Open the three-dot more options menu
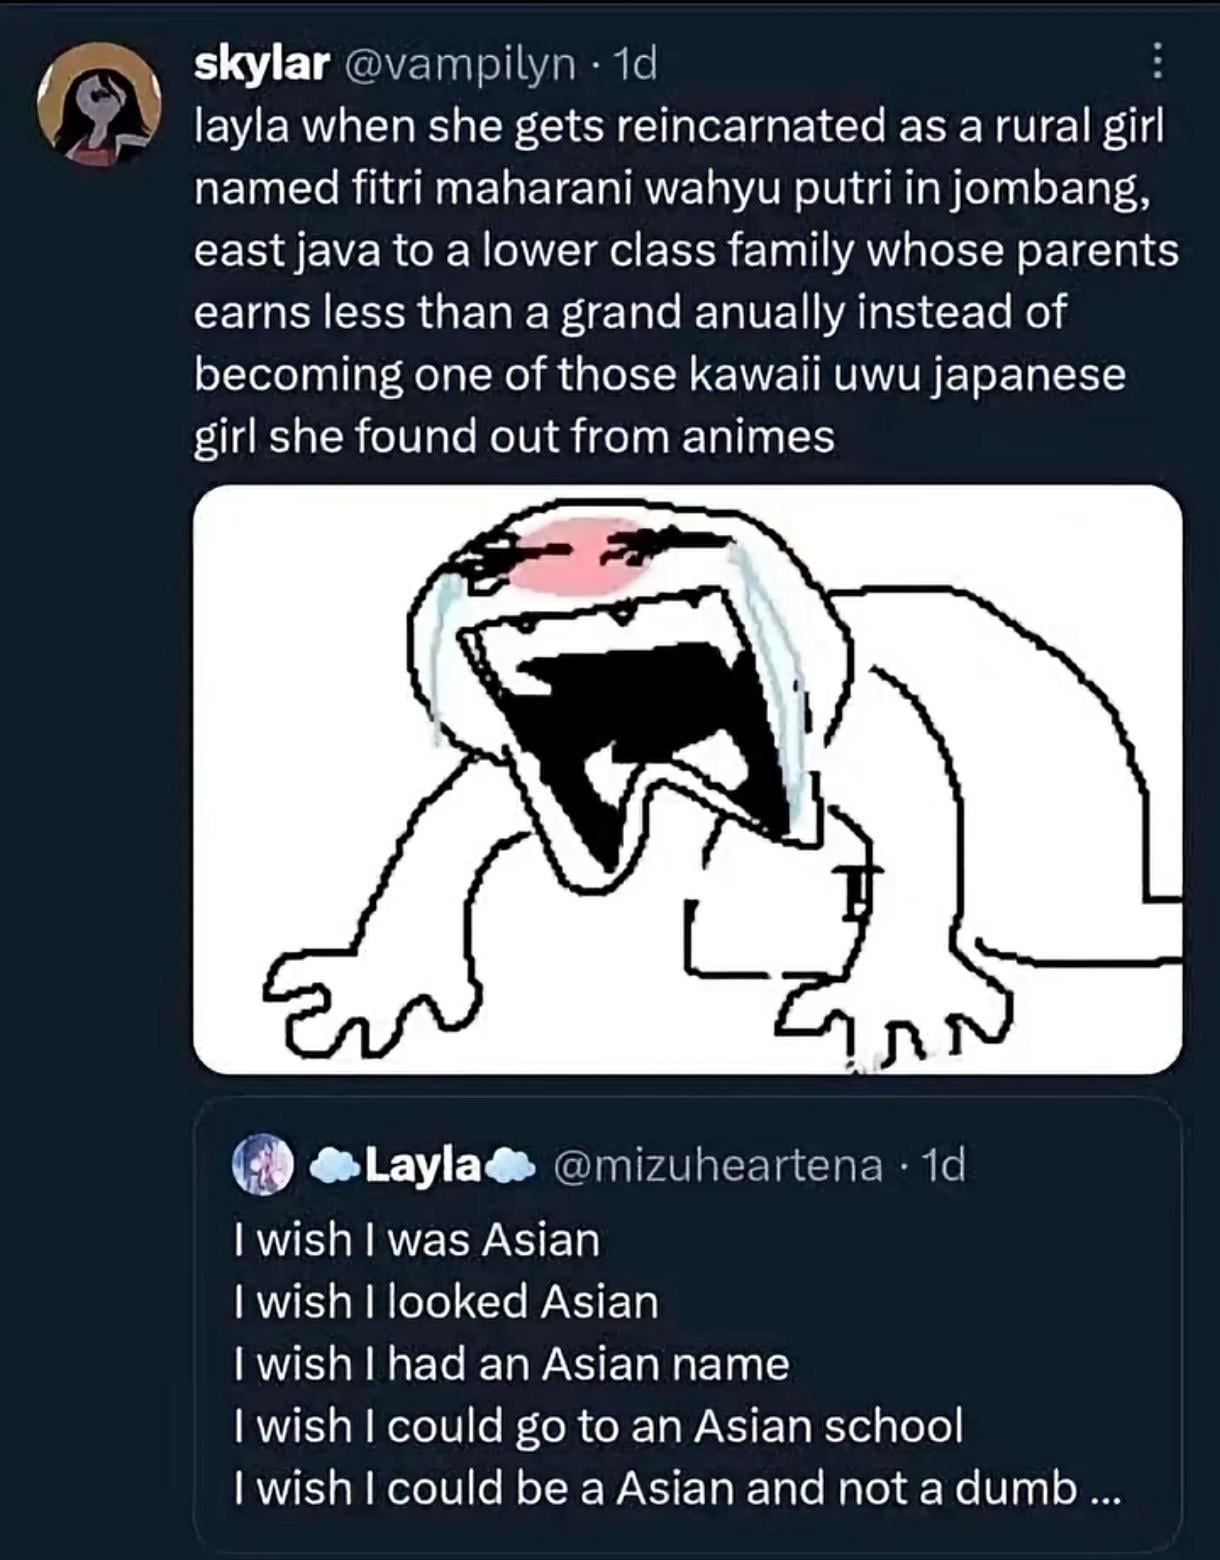Image resolution: width=1220 pixels, height=1560 pixels. [x=1156, y=62]
